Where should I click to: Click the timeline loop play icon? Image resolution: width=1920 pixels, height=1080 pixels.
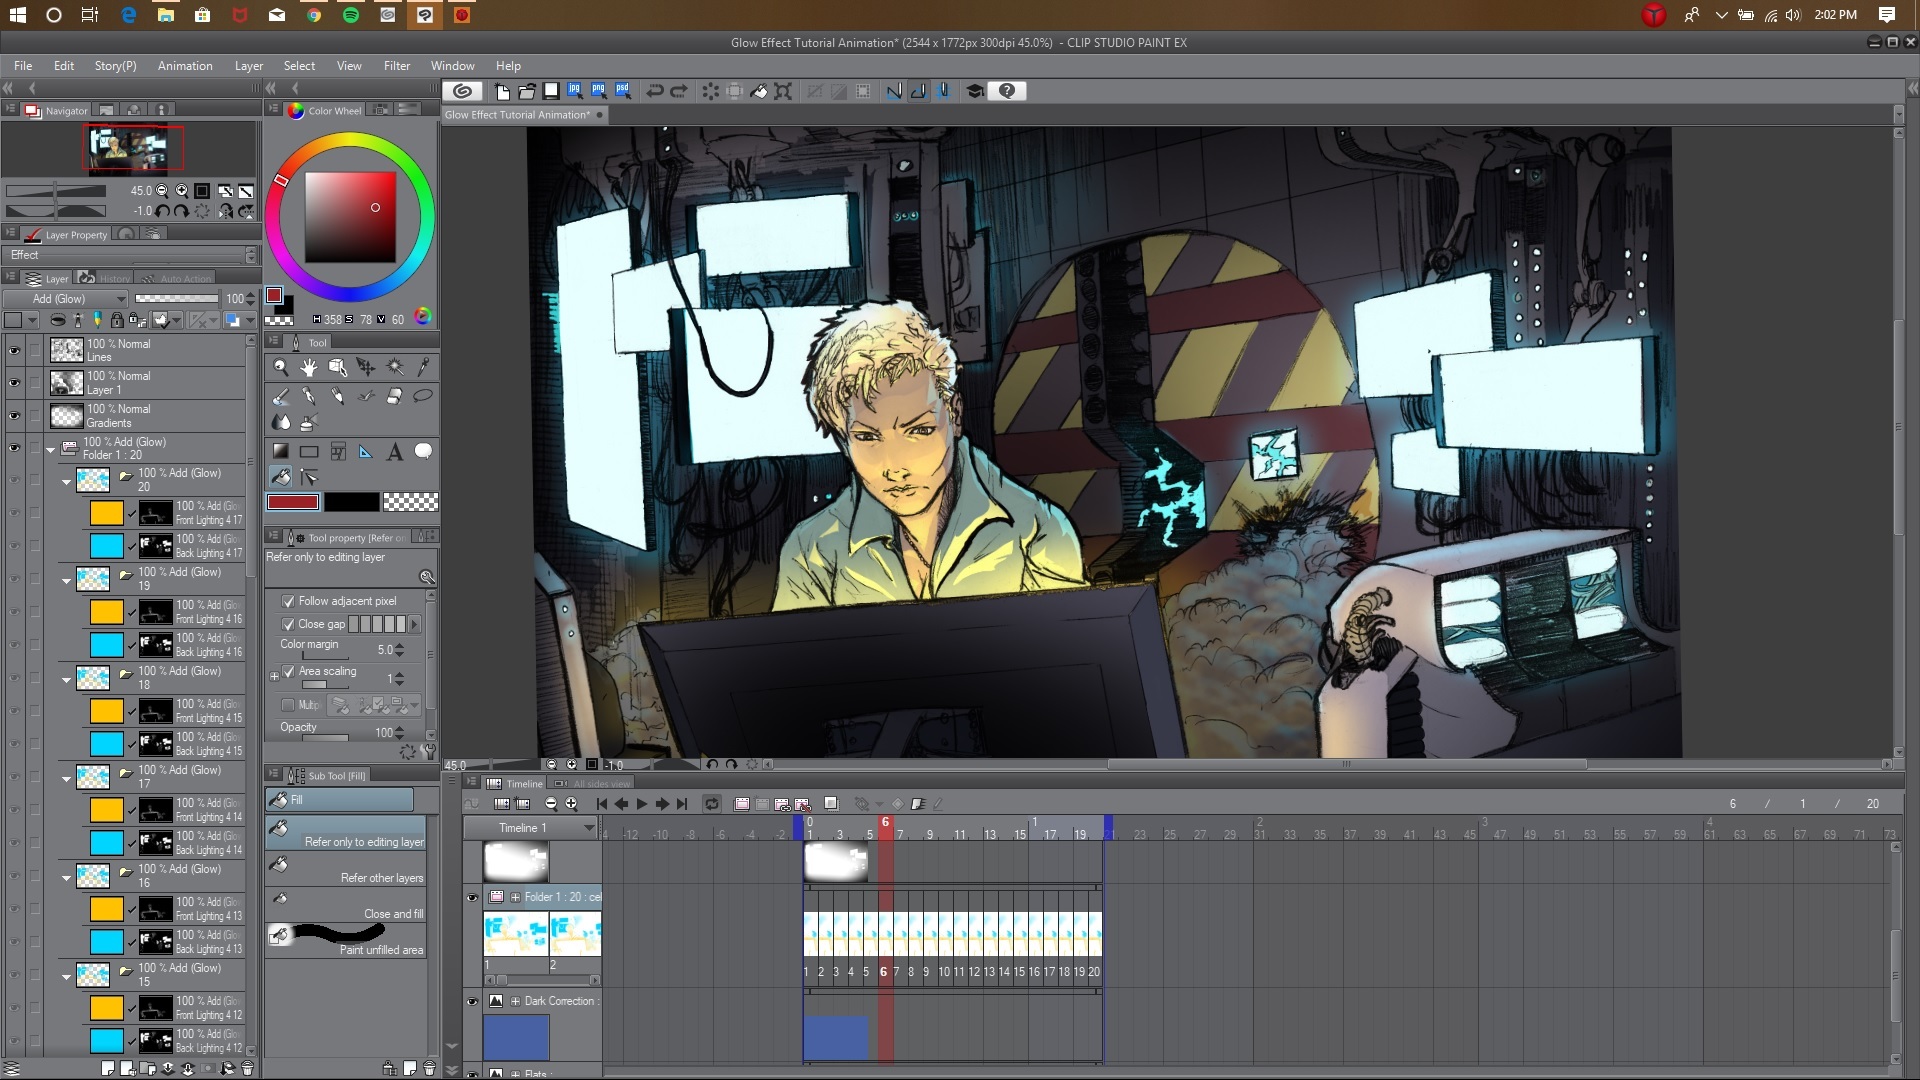pyautogui.click(x=712, y=803)
